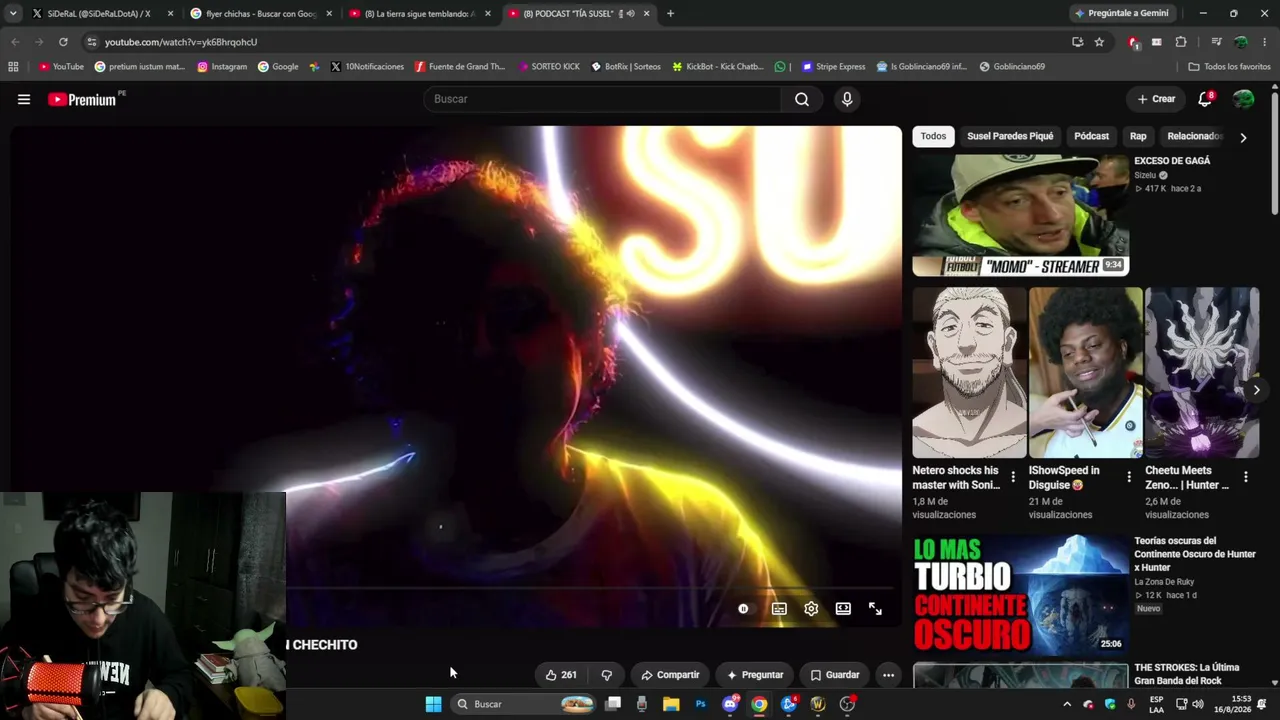Show next Shorts with the shelf arrow
The height and width of the screenshot is (720, 1280).
[1256, 390]
